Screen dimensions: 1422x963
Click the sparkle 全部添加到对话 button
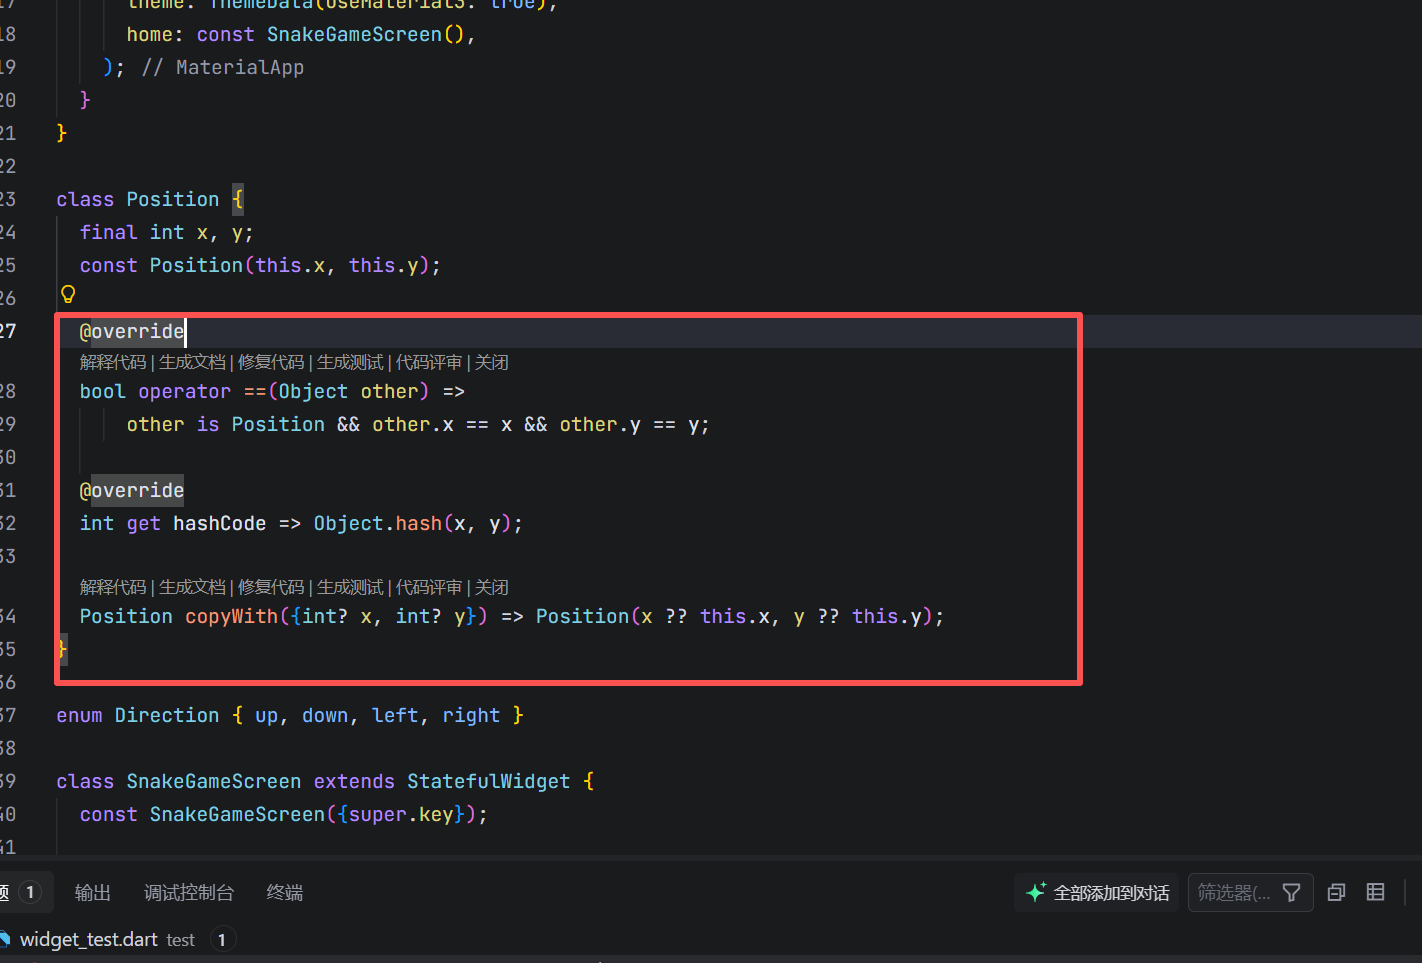point(1097,892)
